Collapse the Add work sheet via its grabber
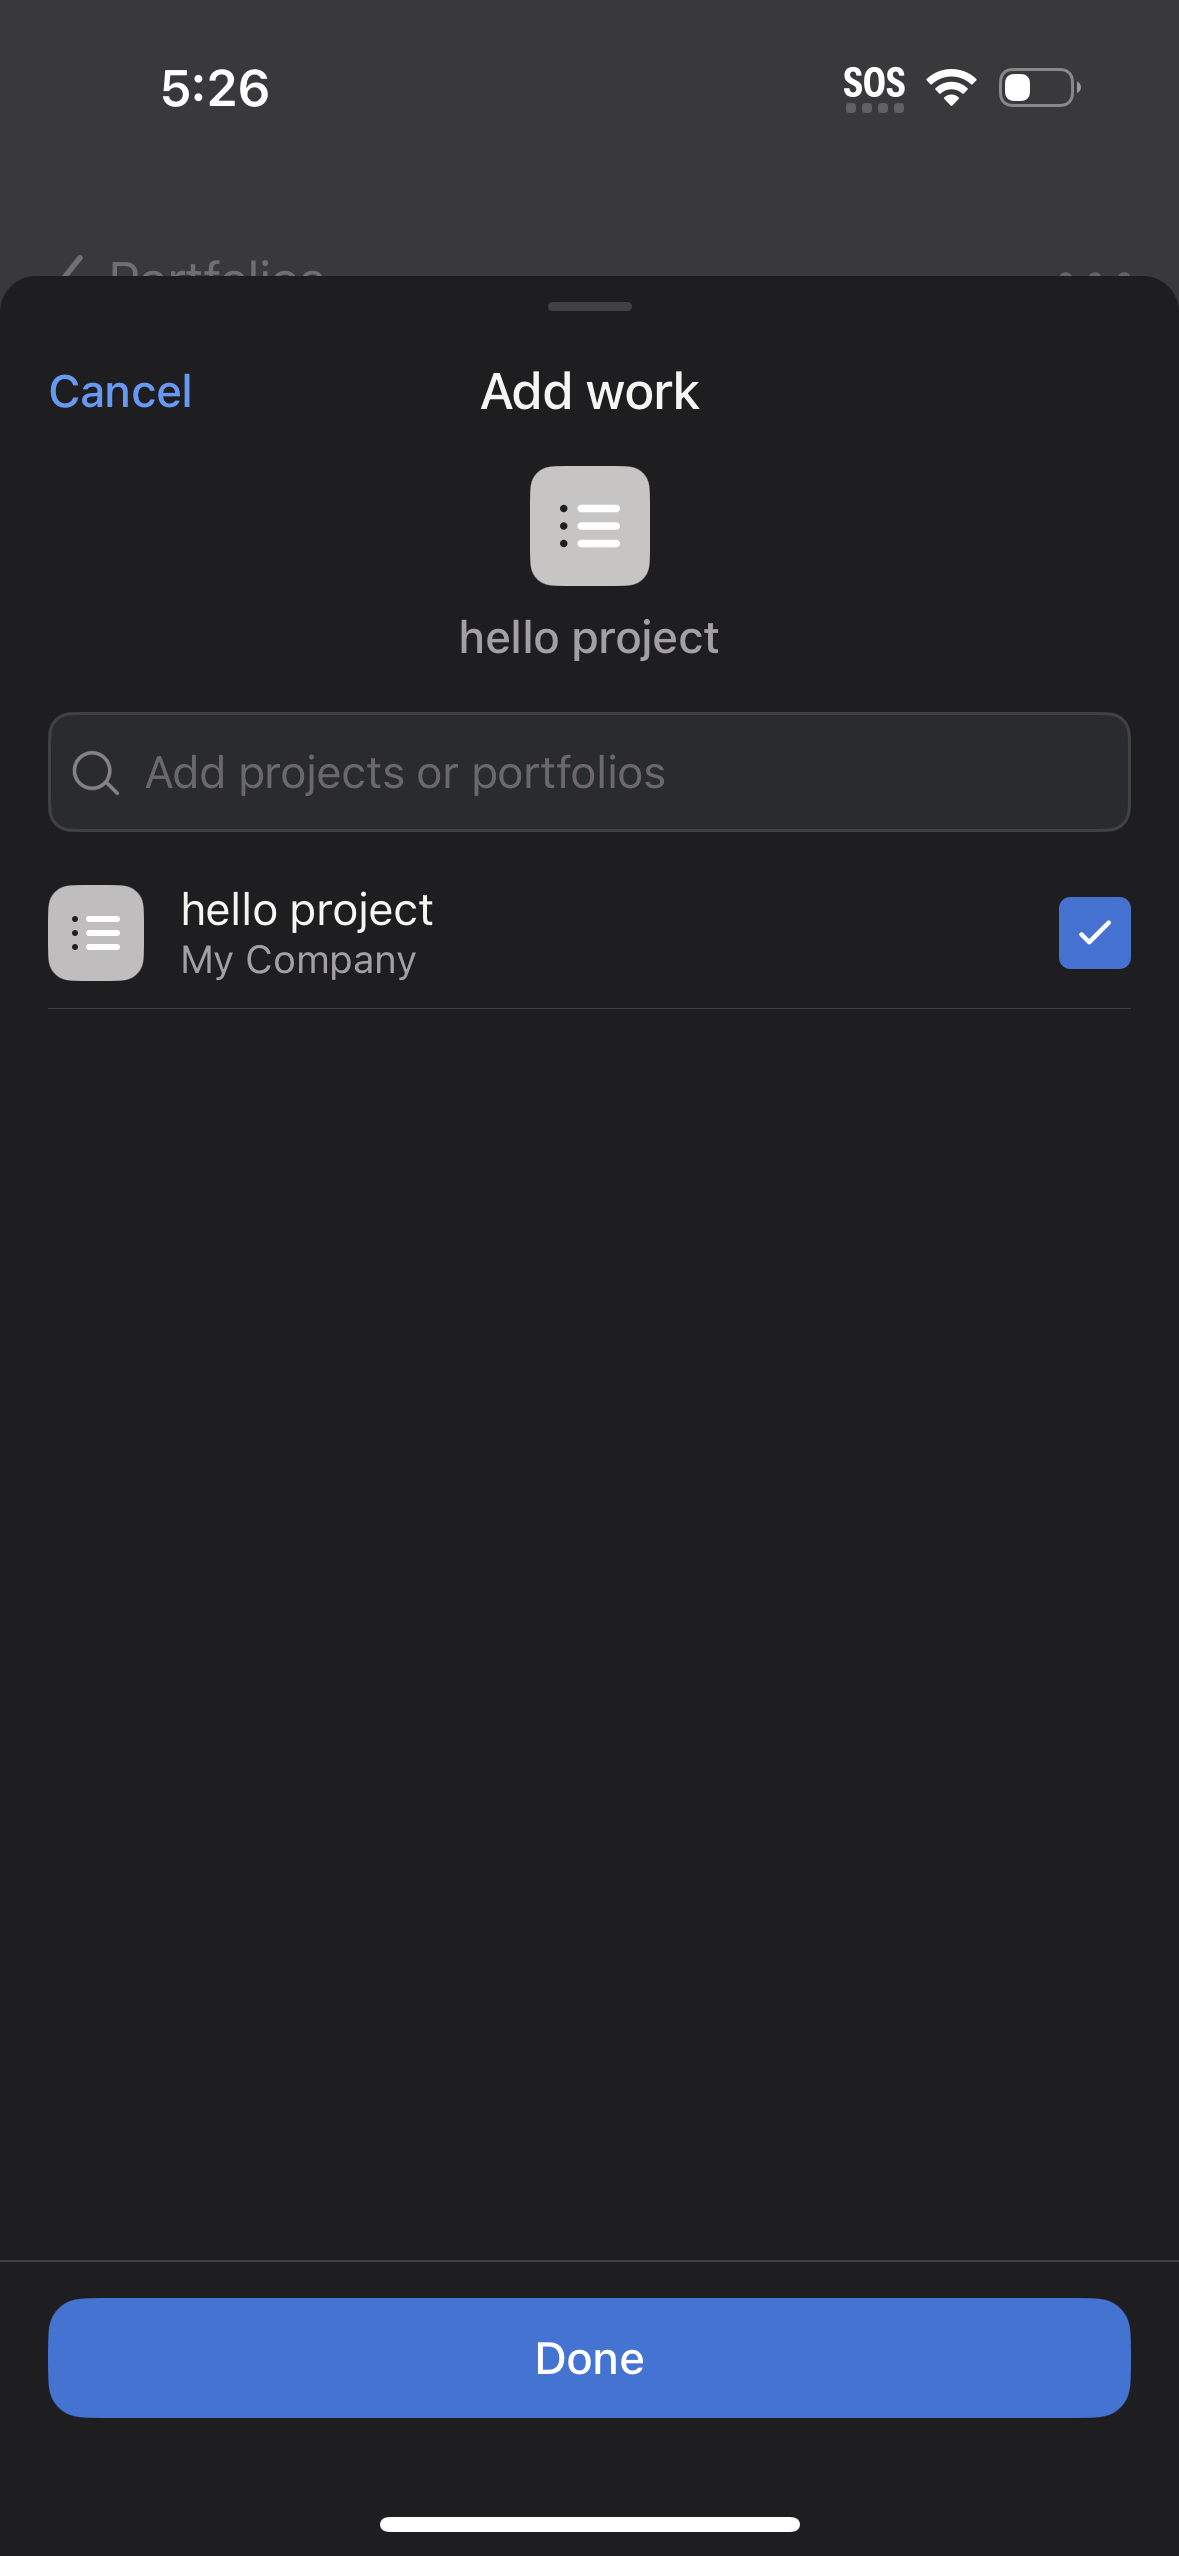The height and width of the screenshot is (2556, 1179). pos(589,307)
